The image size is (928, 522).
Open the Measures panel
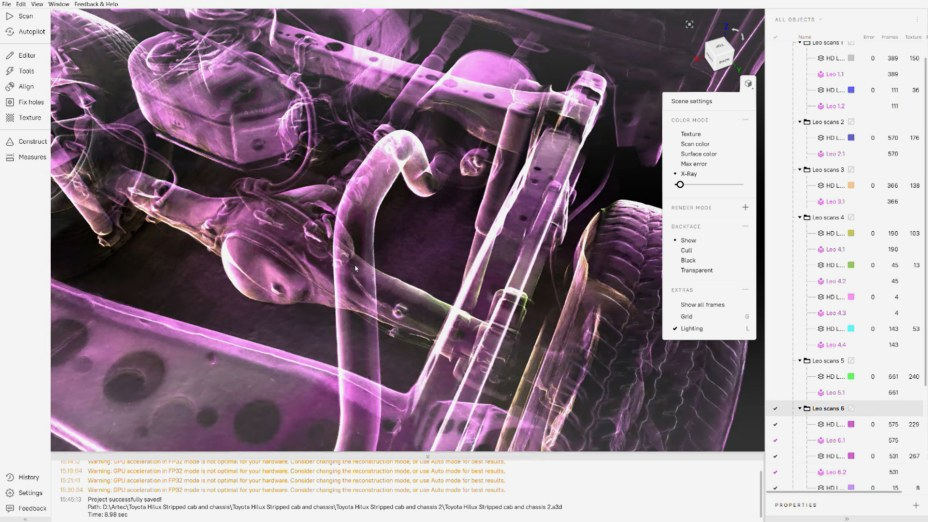point(31,157)
